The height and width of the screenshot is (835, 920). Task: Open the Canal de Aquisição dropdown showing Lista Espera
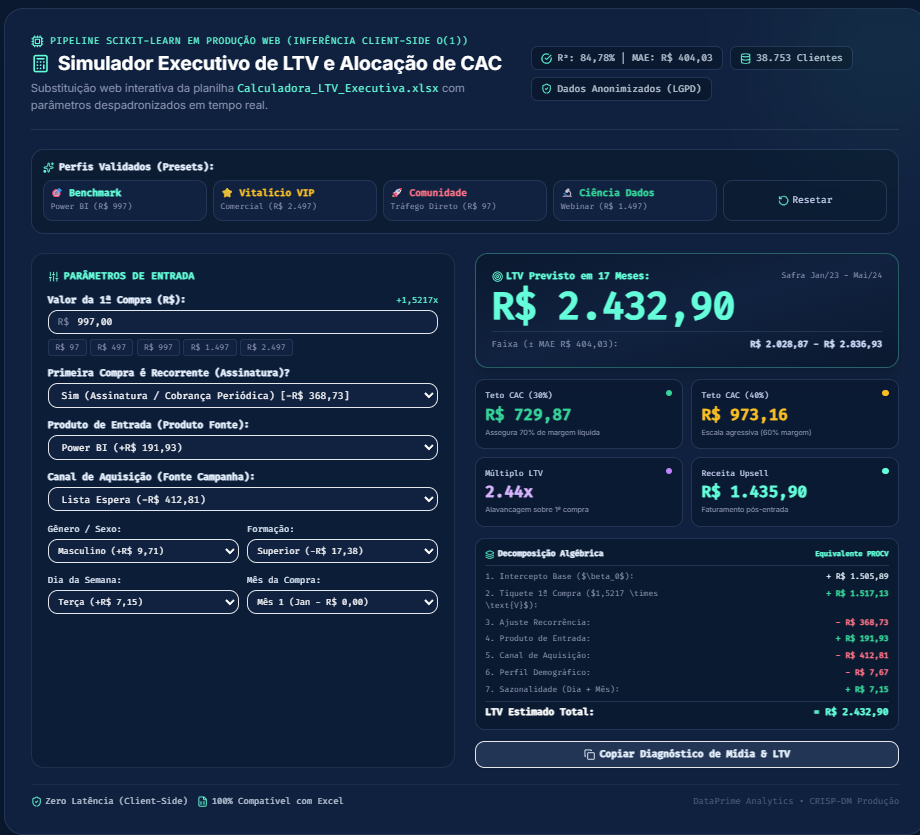coord(243,499)
